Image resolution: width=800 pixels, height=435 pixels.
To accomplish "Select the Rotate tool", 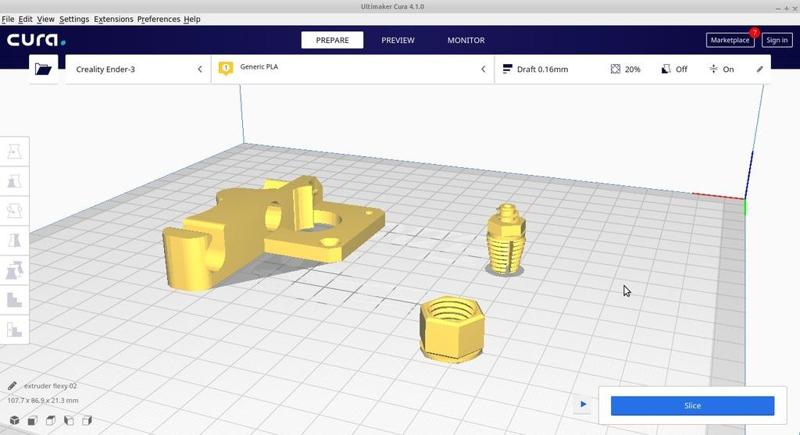I will 14,211.
